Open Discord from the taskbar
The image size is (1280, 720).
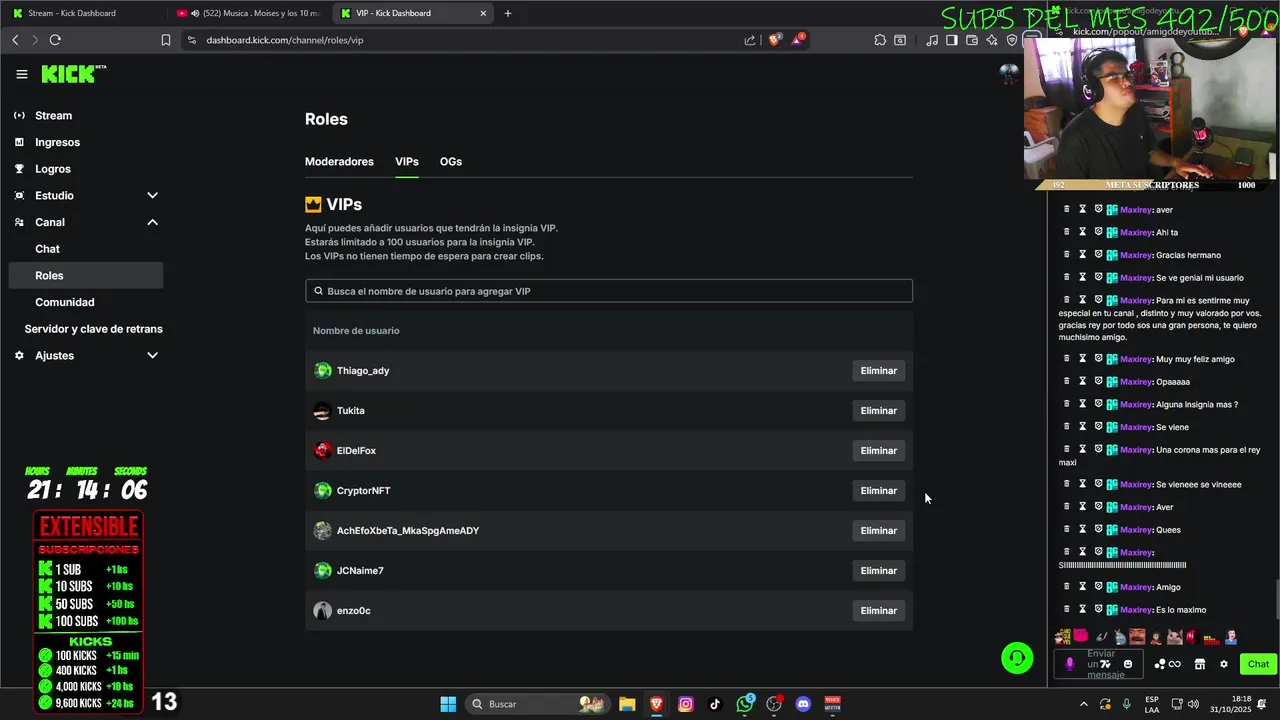point(803,704)
